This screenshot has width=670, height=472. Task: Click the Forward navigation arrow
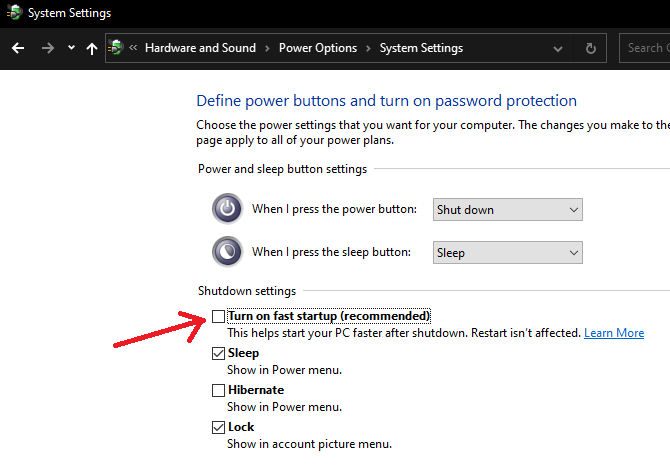click(x=47, y=48)
